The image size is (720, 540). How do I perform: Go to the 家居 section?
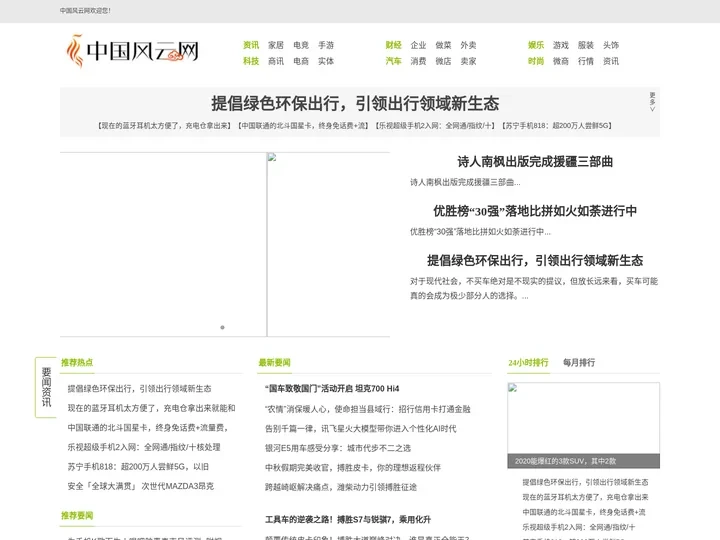[276, 45]
